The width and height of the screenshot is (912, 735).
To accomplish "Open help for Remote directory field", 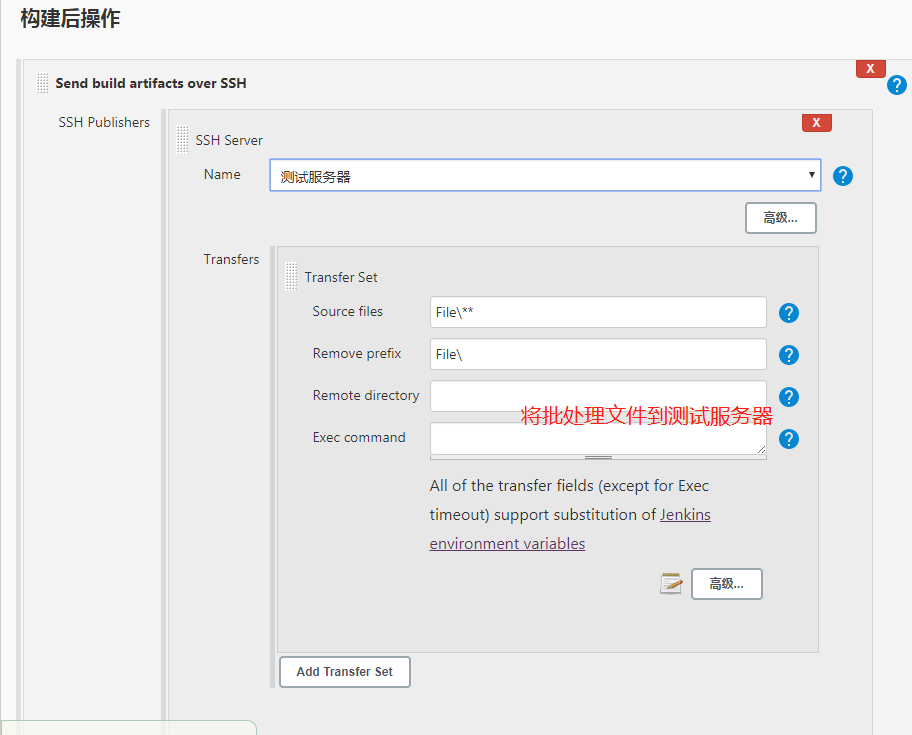I will click(x=789, y=397).
